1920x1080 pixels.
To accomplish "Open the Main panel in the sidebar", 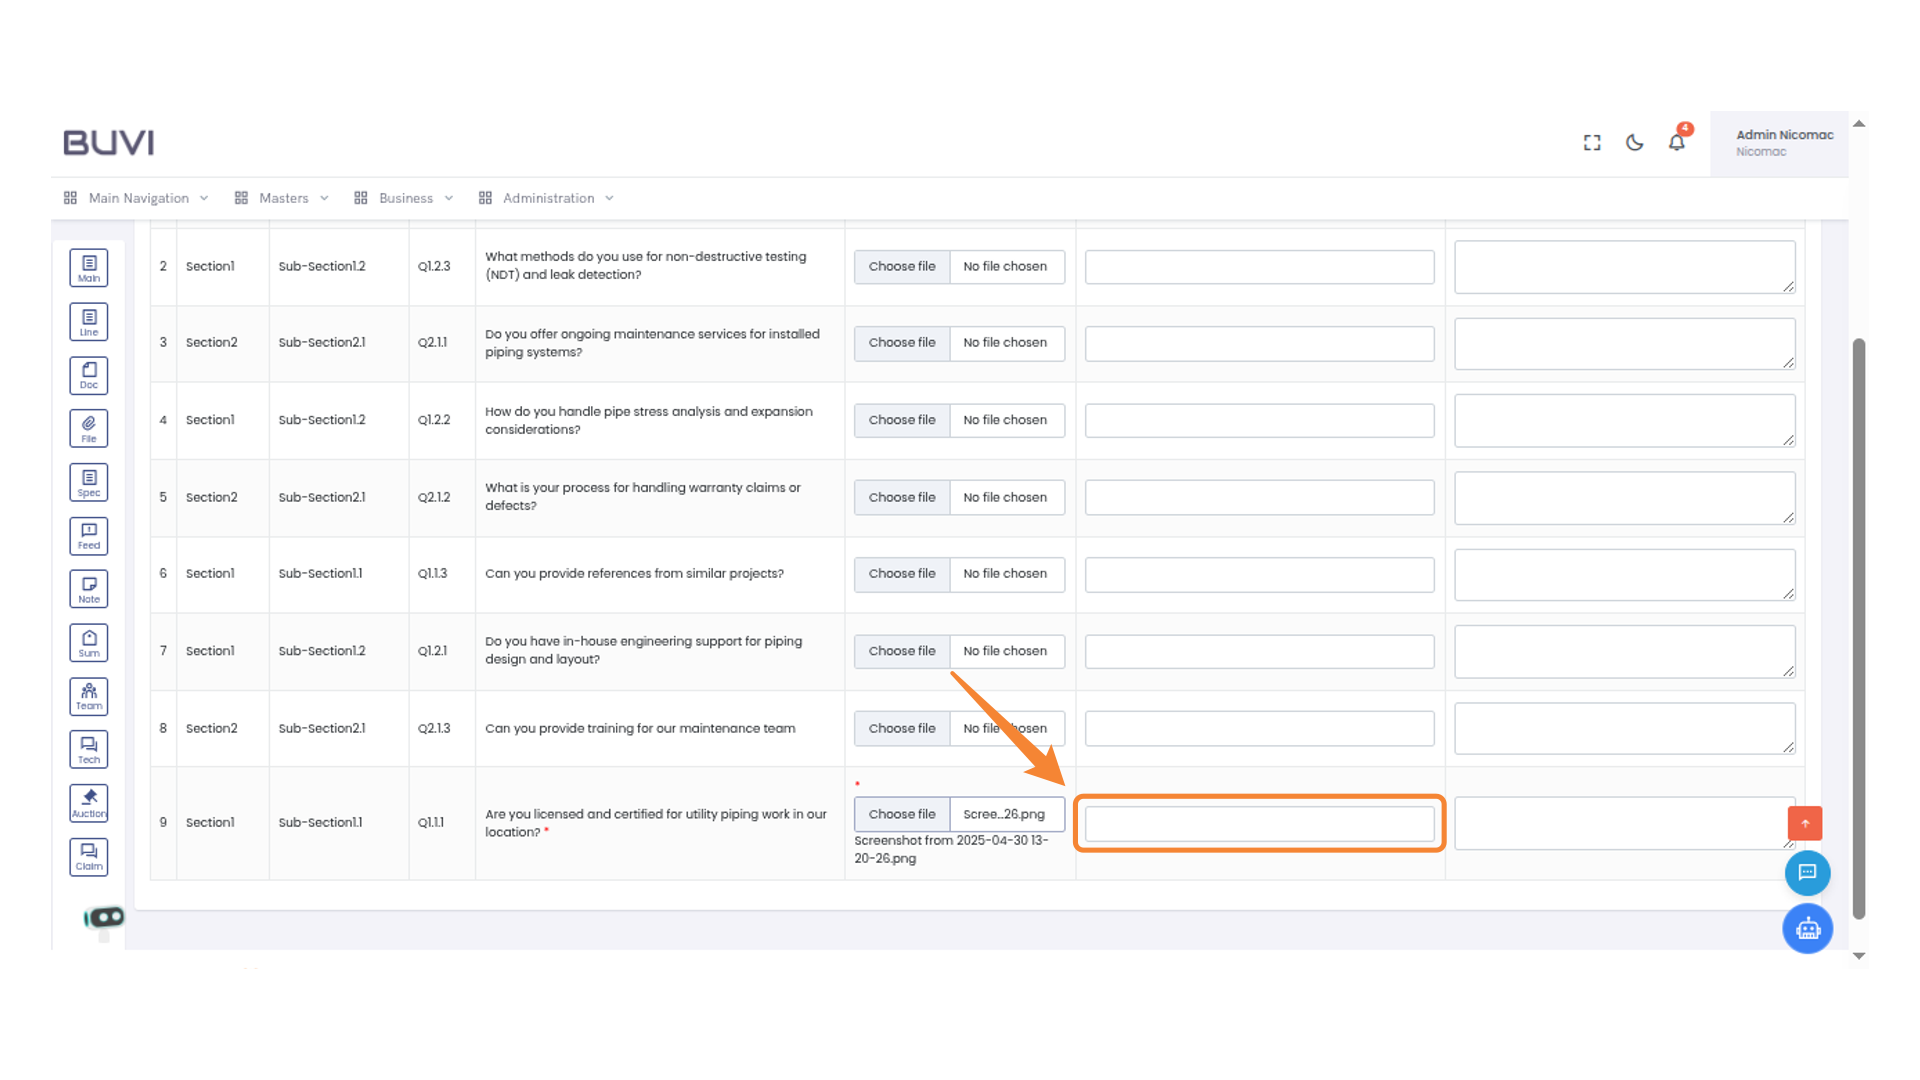I will (x=88, y=267).
